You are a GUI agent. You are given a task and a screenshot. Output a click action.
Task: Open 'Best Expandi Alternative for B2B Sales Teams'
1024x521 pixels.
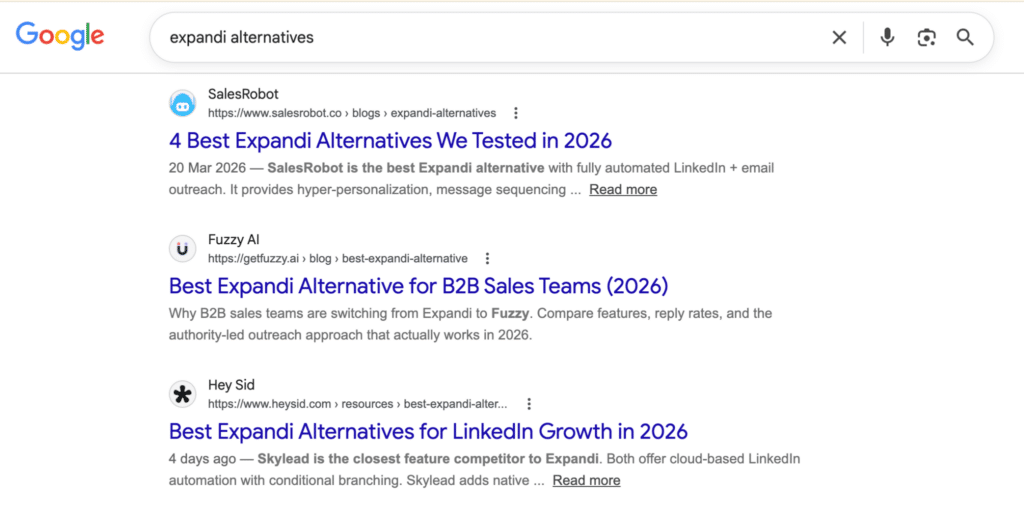point(419,286)
